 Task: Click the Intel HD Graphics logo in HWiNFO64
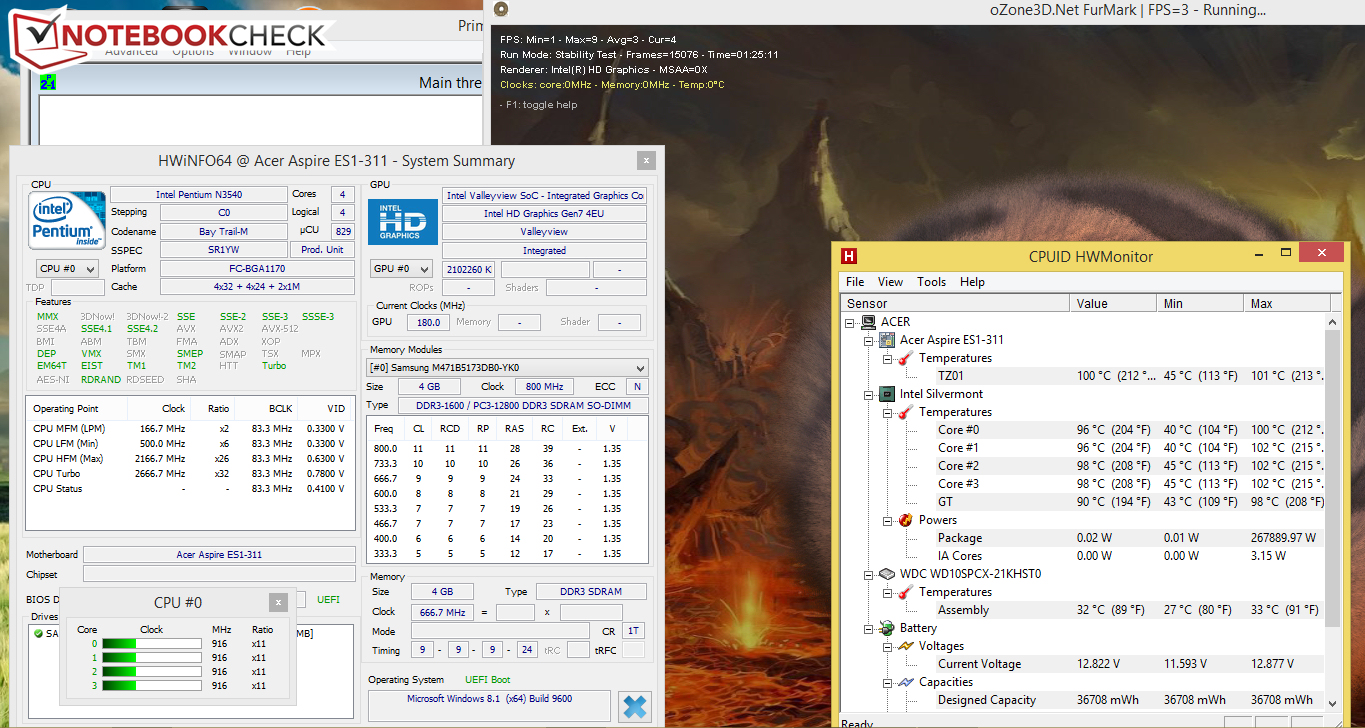(402, 222)
